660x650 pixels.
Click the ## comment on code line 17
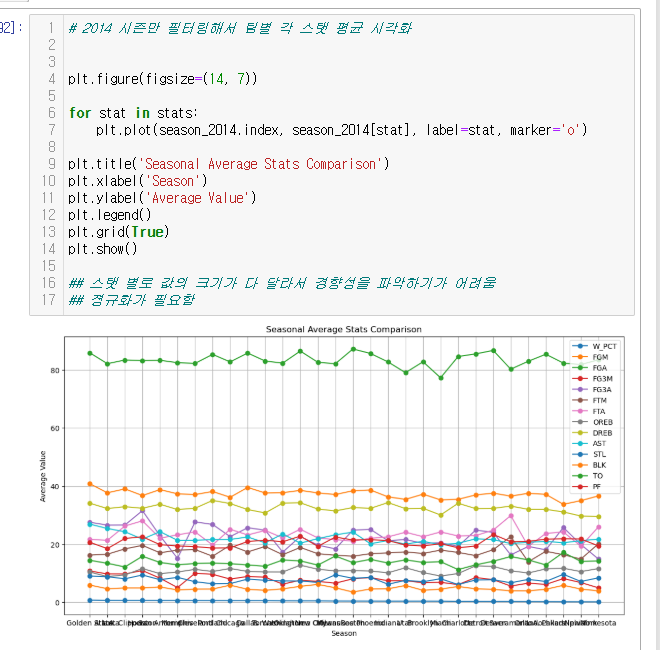pyautogui.click(x=131, y=300)
